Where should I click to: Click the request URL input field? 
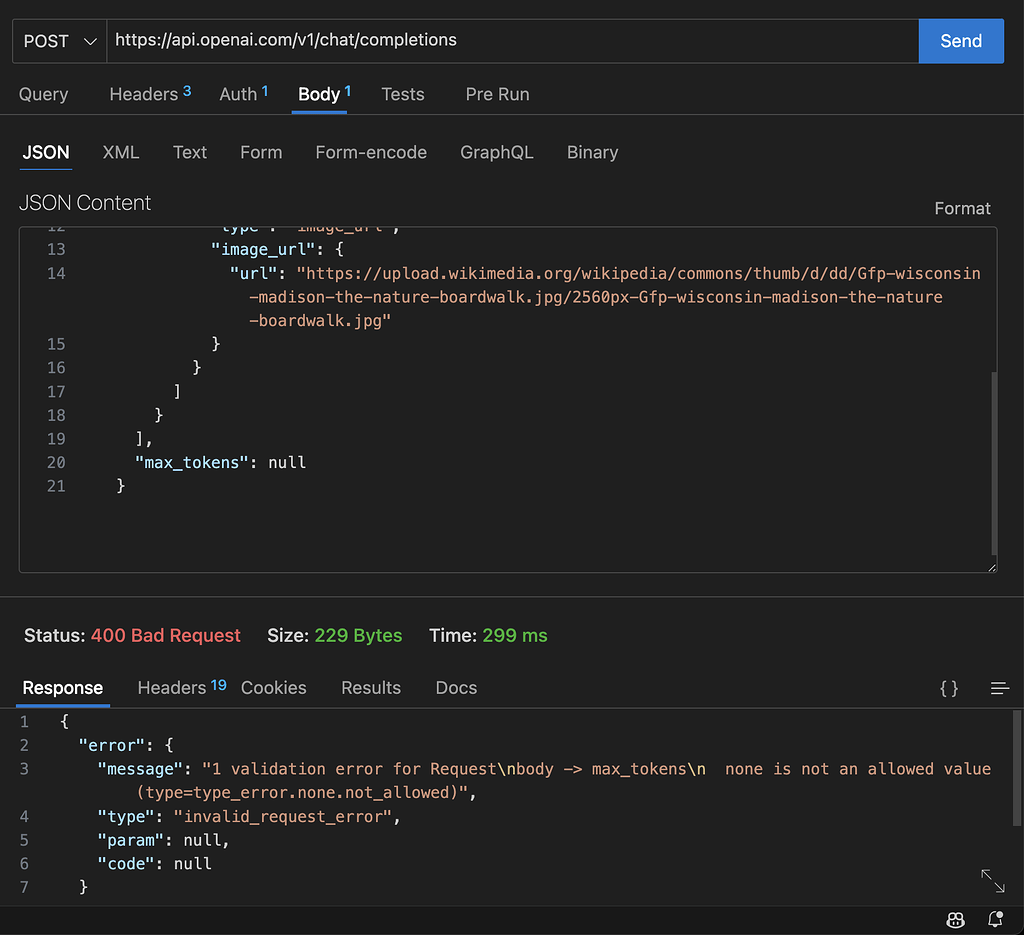pyautogui.click(x=510, y=41)
